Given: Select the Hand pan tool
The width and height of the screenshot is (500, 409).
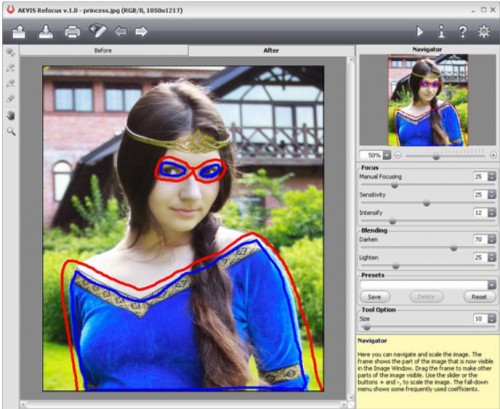Looking at the screenshot, I should (11, 116).
